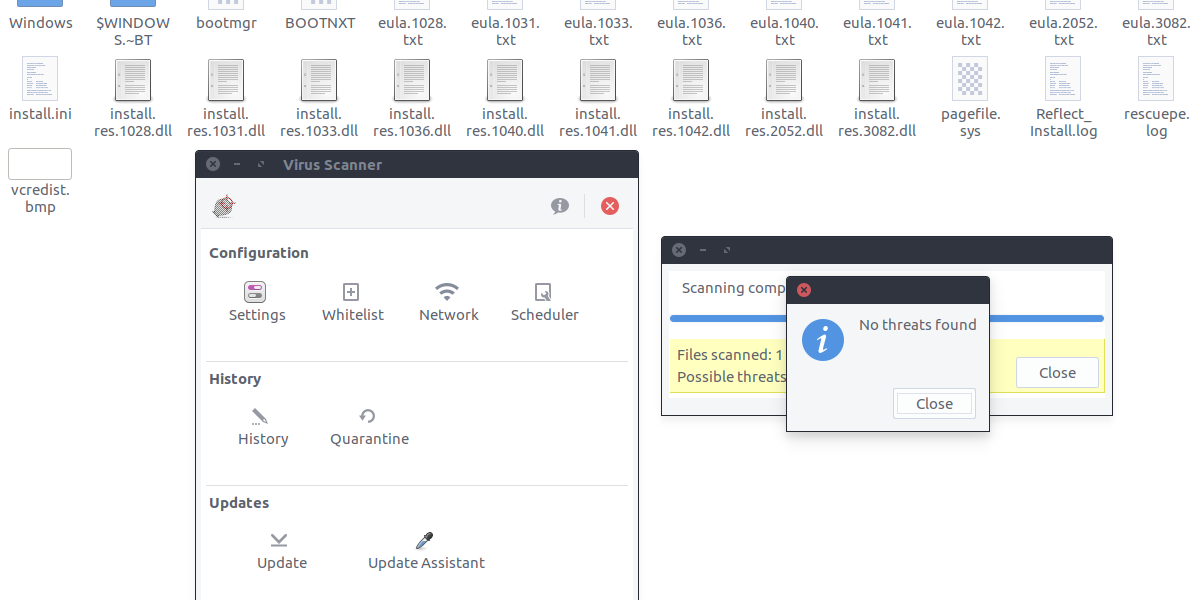The width and height of the screenshot is (1200, 600).
Task: Maximize the Virus Scanner window
Action: click(261, 164)
